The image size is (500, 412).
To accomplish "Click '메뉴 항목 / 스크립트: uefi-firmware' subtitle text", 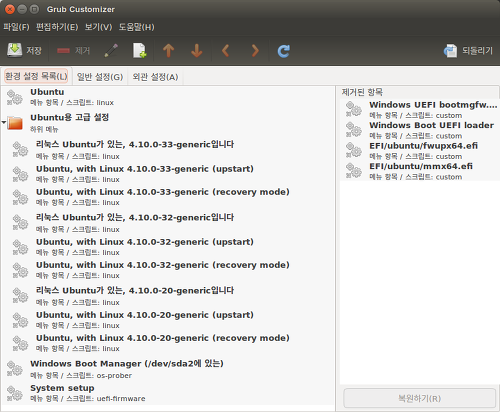I will pos(88,398).
